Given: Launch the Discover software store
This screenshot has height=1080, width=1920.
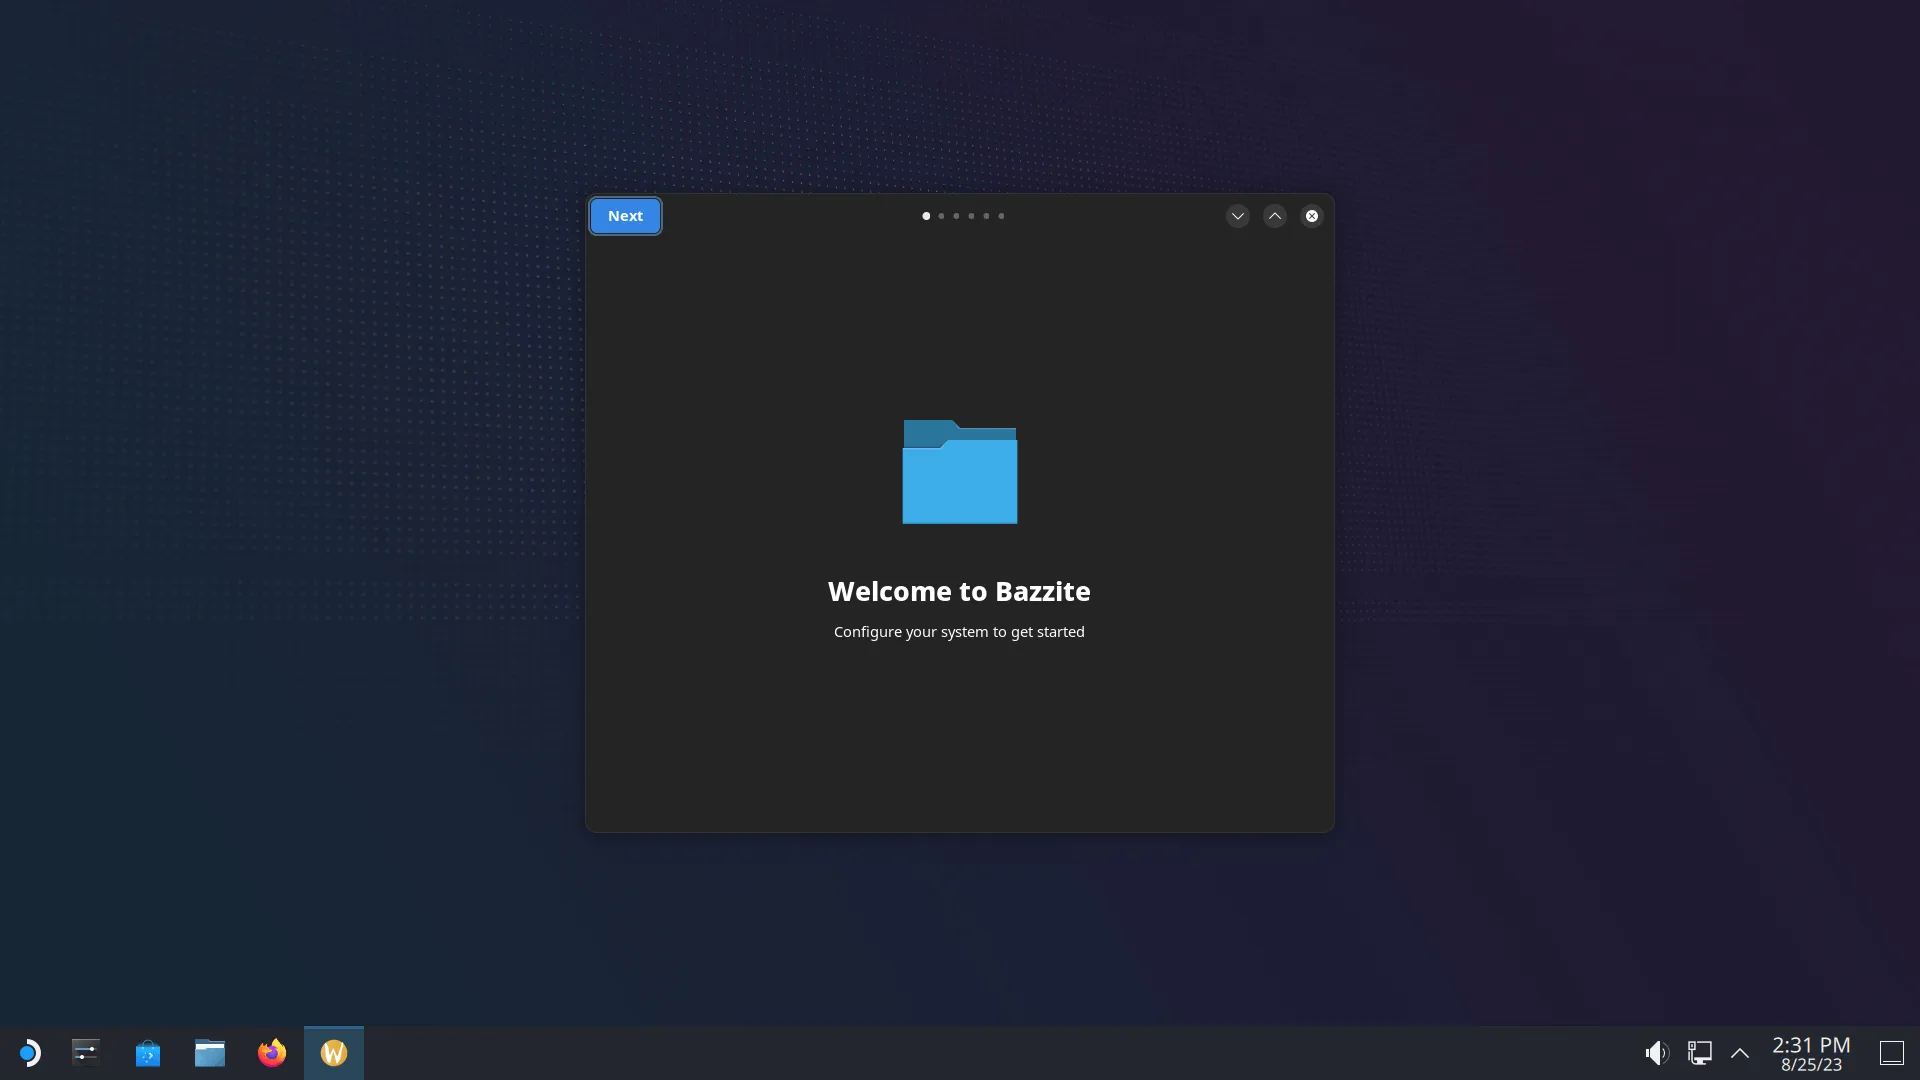Looking at the screenshot, I should pyautogui.click(x=148, y=1053).
